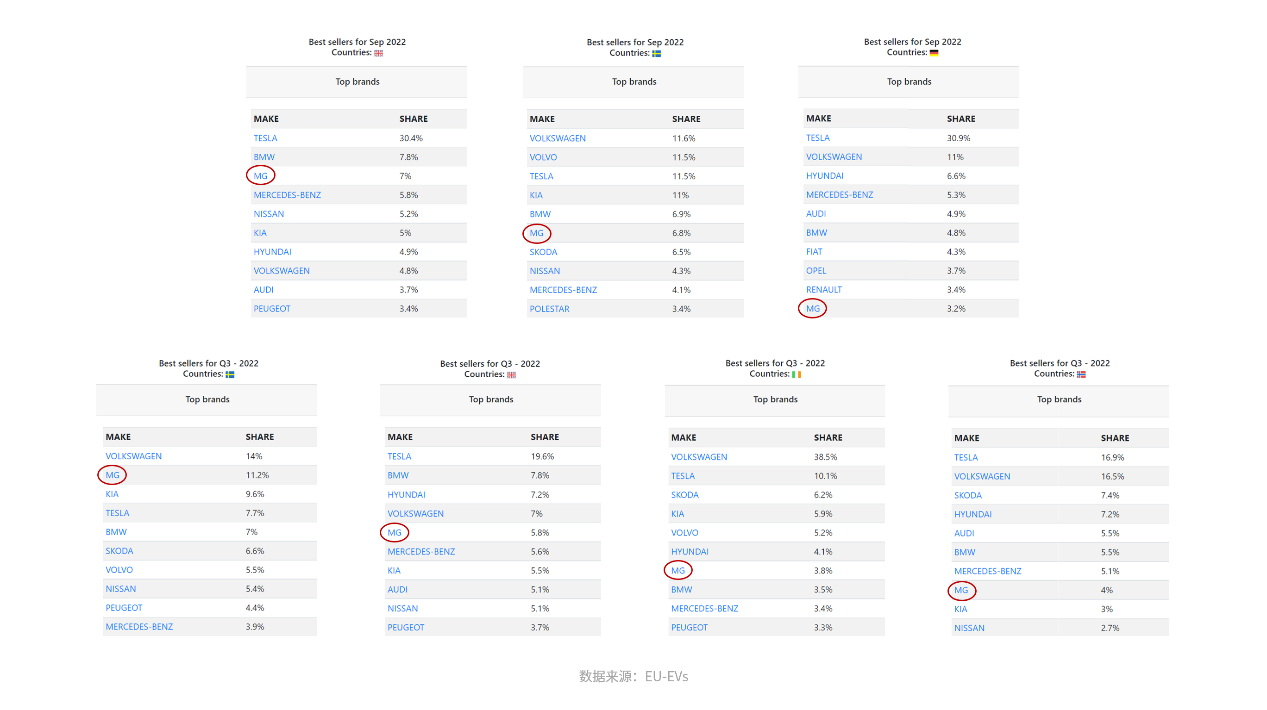Click SHARE column header in Norwegian Q3 table

pos(1115,438)
